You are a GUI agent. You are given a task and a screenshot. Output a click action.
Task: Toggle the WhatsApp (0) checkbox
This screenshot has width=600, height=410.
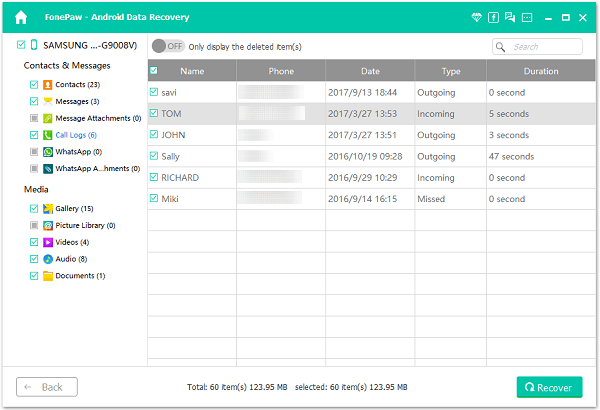[x=34, y=152]
